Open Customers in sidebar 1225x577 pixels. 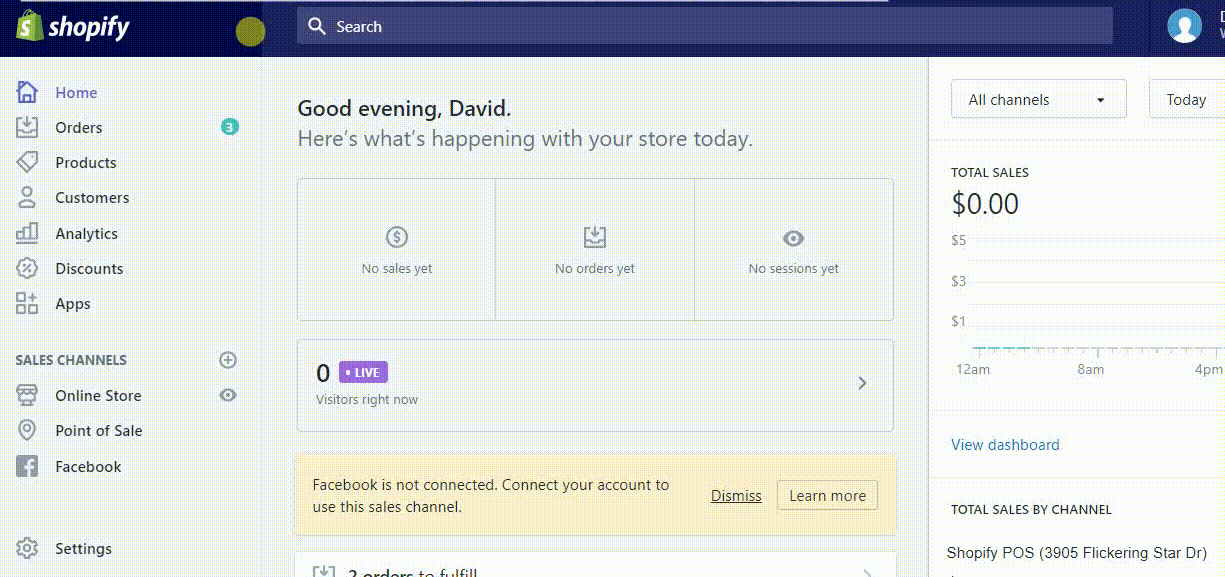pos(92,197)
